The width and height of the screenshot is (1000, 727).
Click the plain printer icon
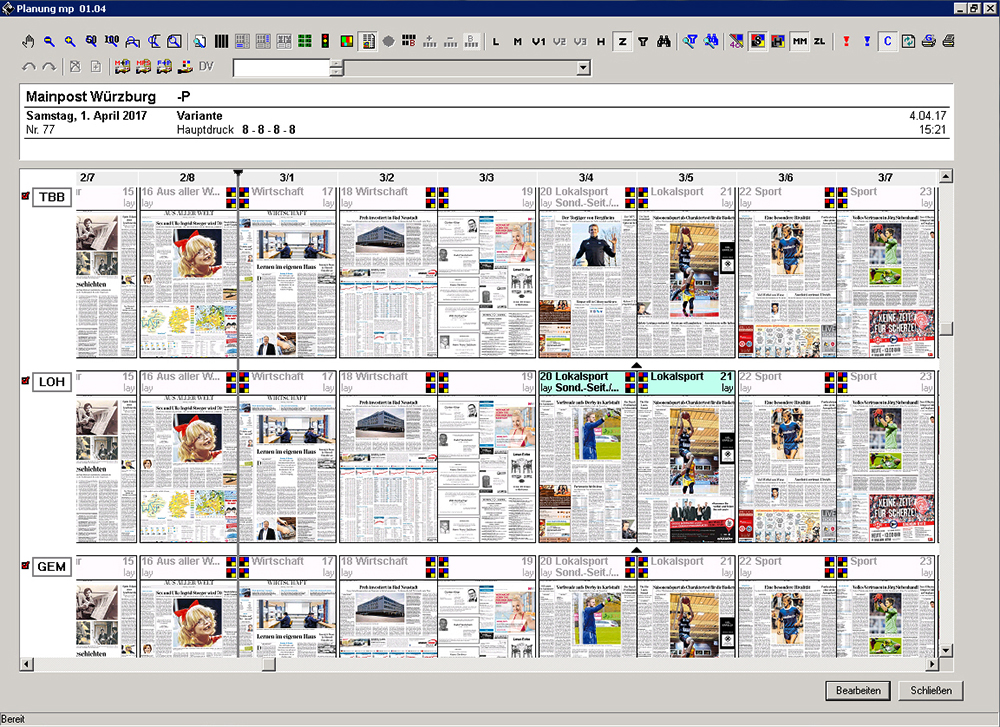(949, 41)
